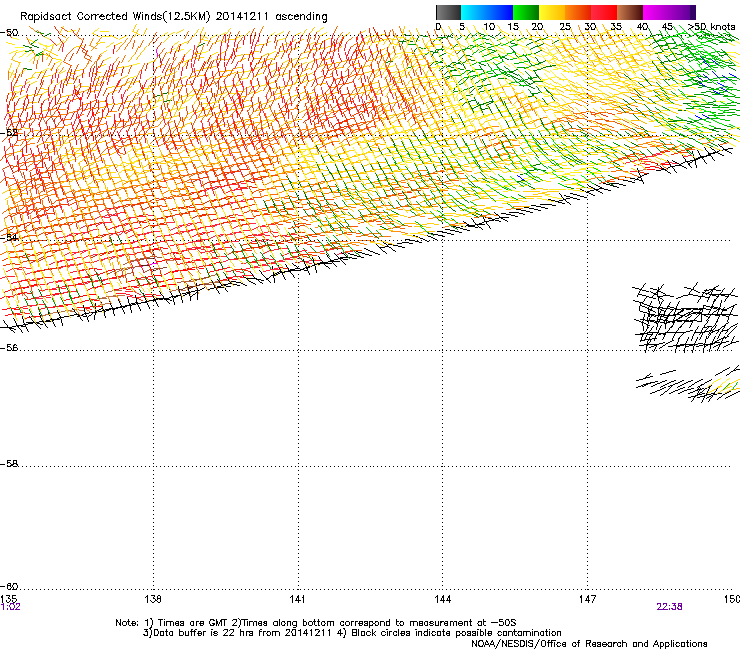Click the title 'Rapidscat Corrected Winds(12.5KM)'
740x650 pixels.
coord(115,17)
